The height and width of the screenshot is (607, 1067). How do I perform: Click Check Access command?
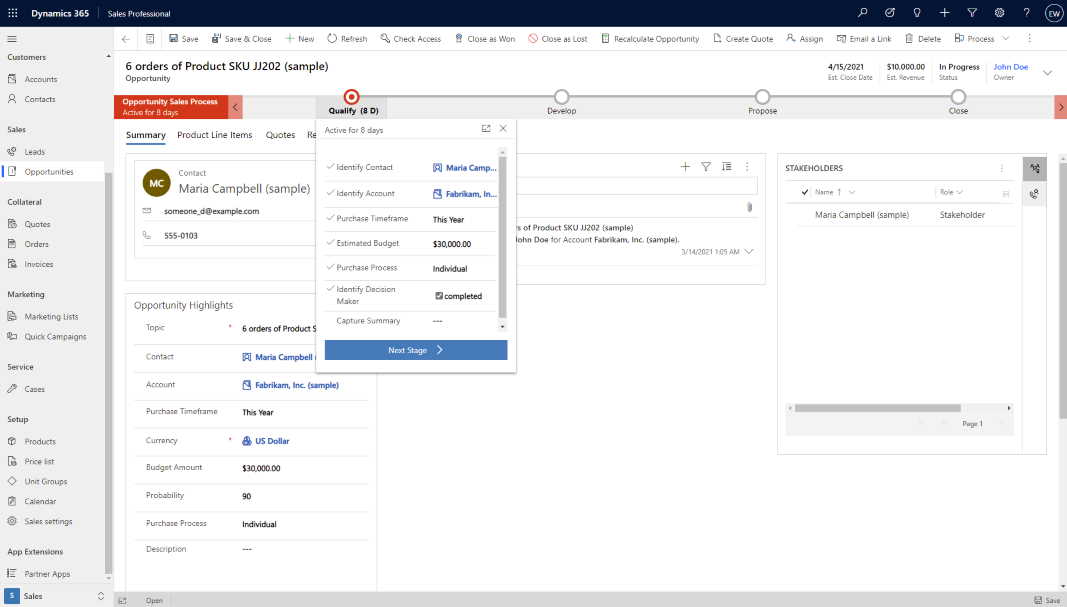point(410,39)
